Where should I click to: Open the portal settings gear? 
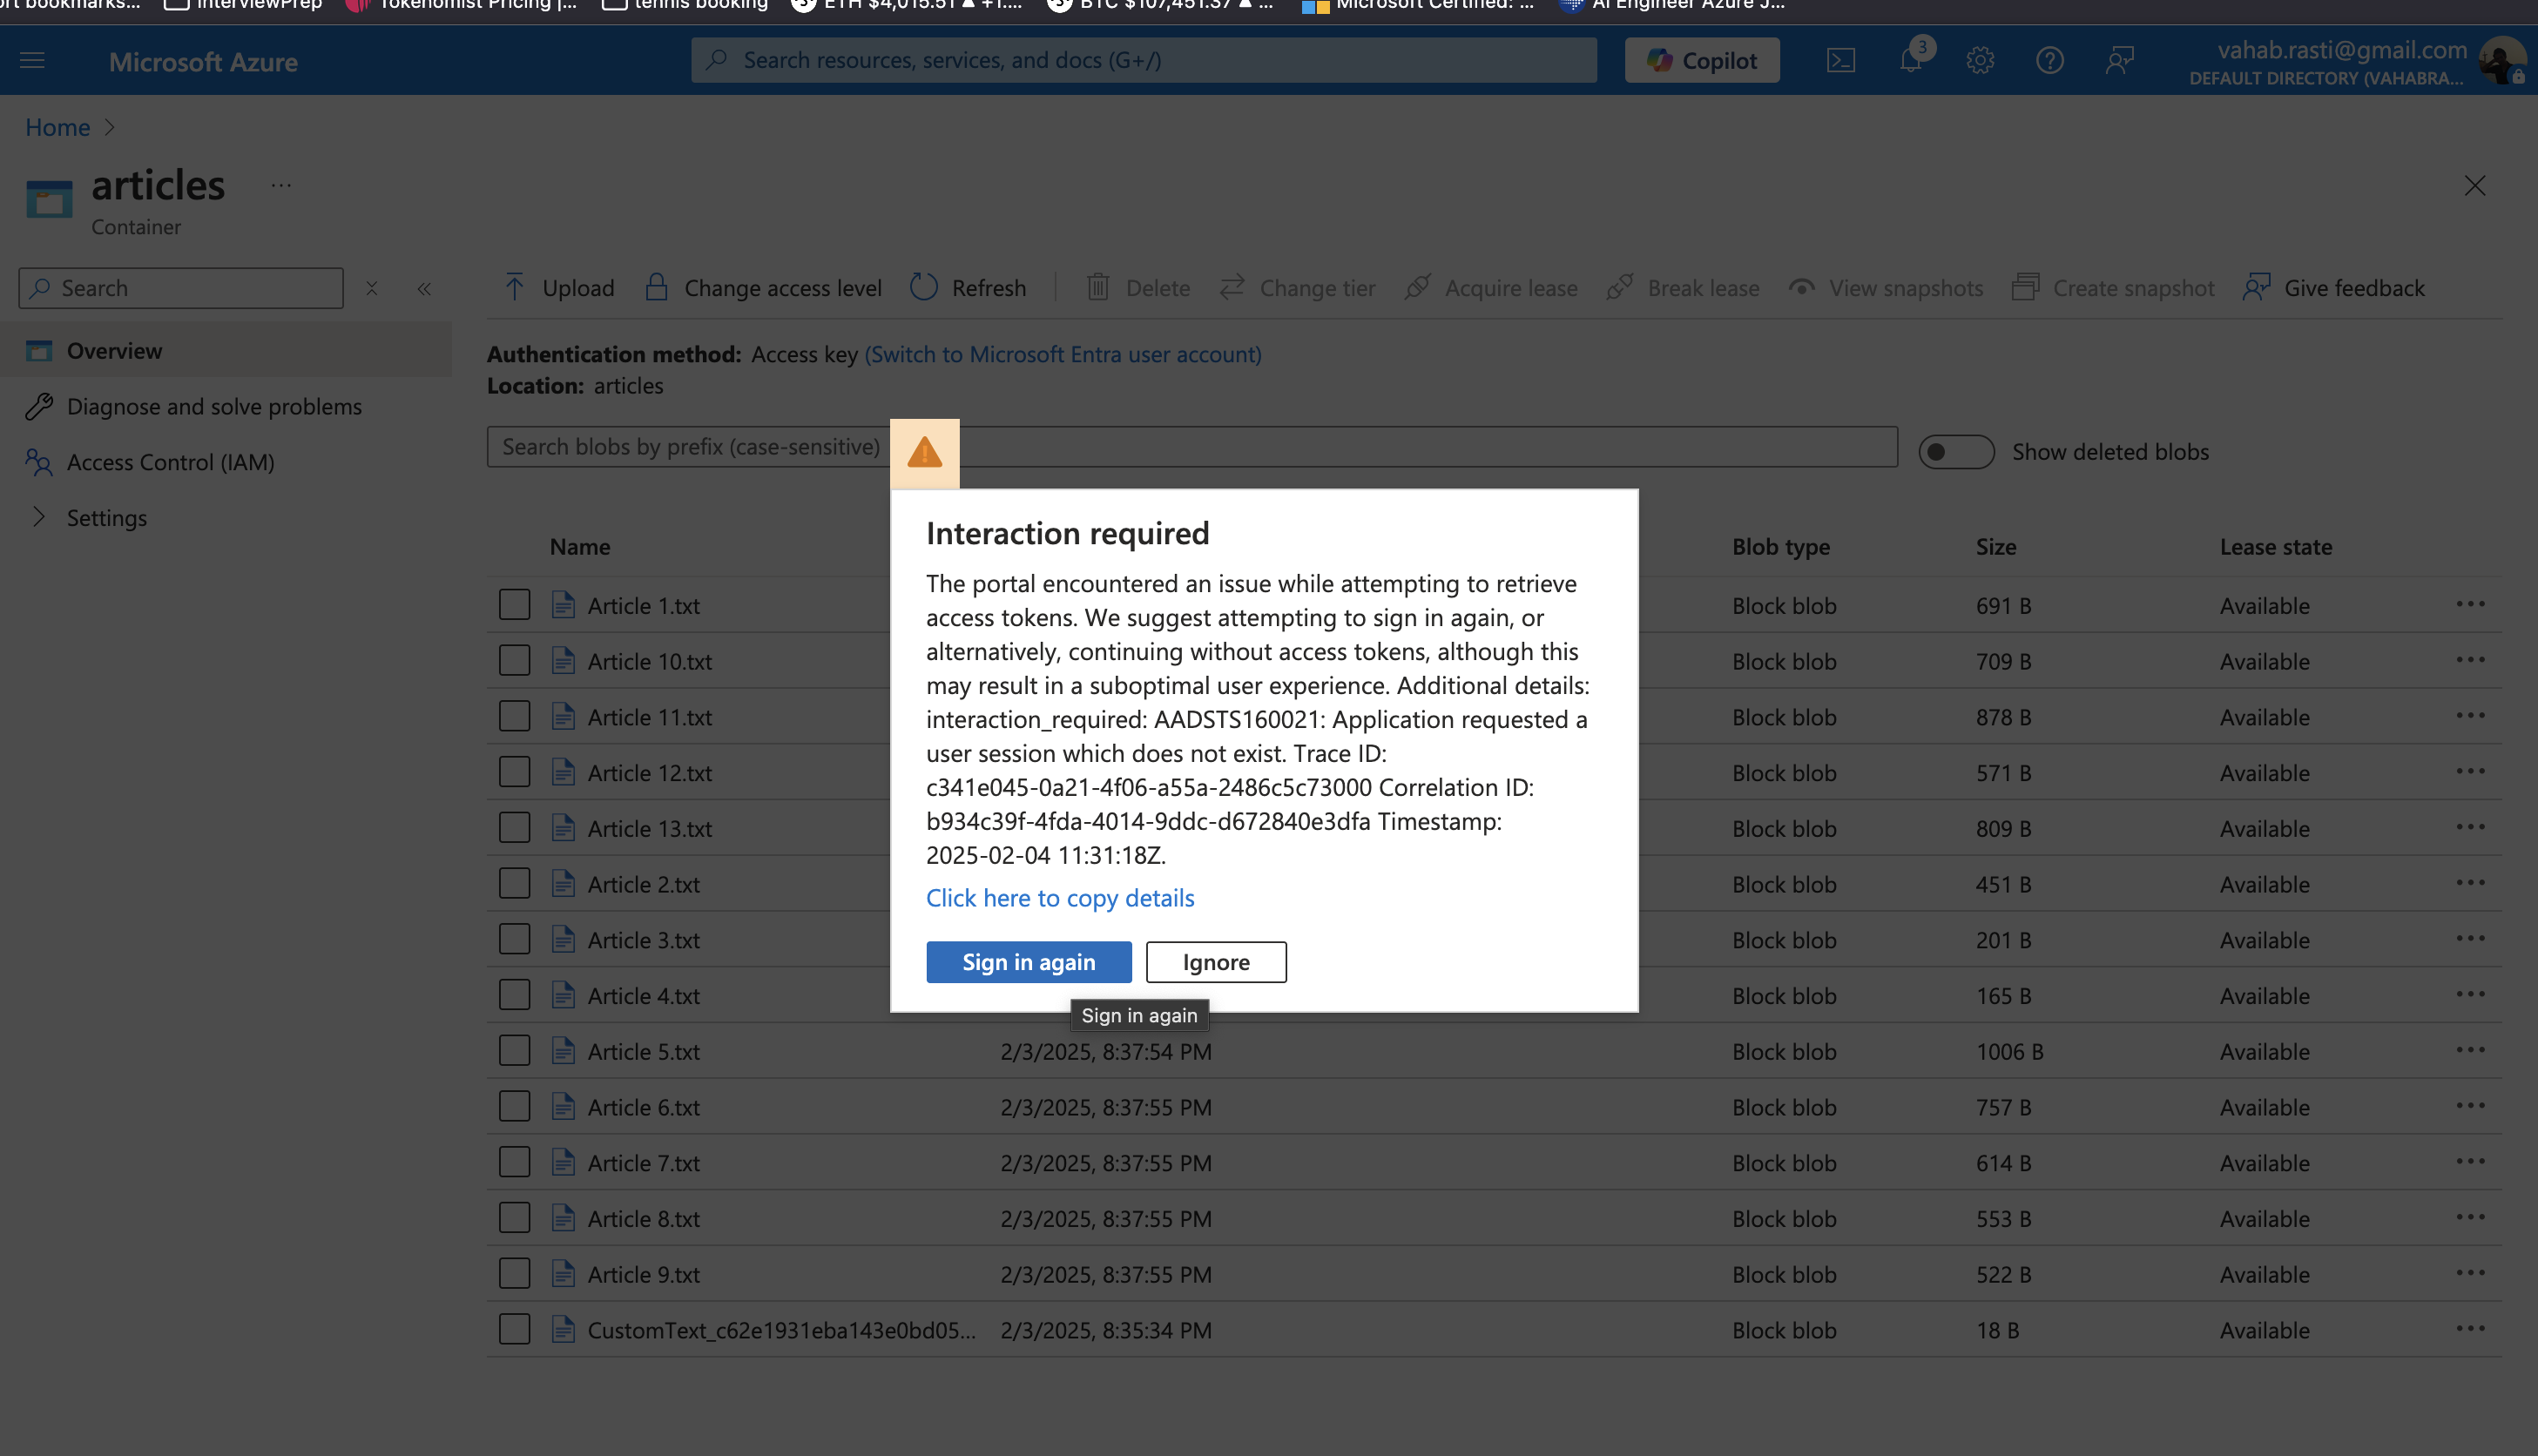1980,60
